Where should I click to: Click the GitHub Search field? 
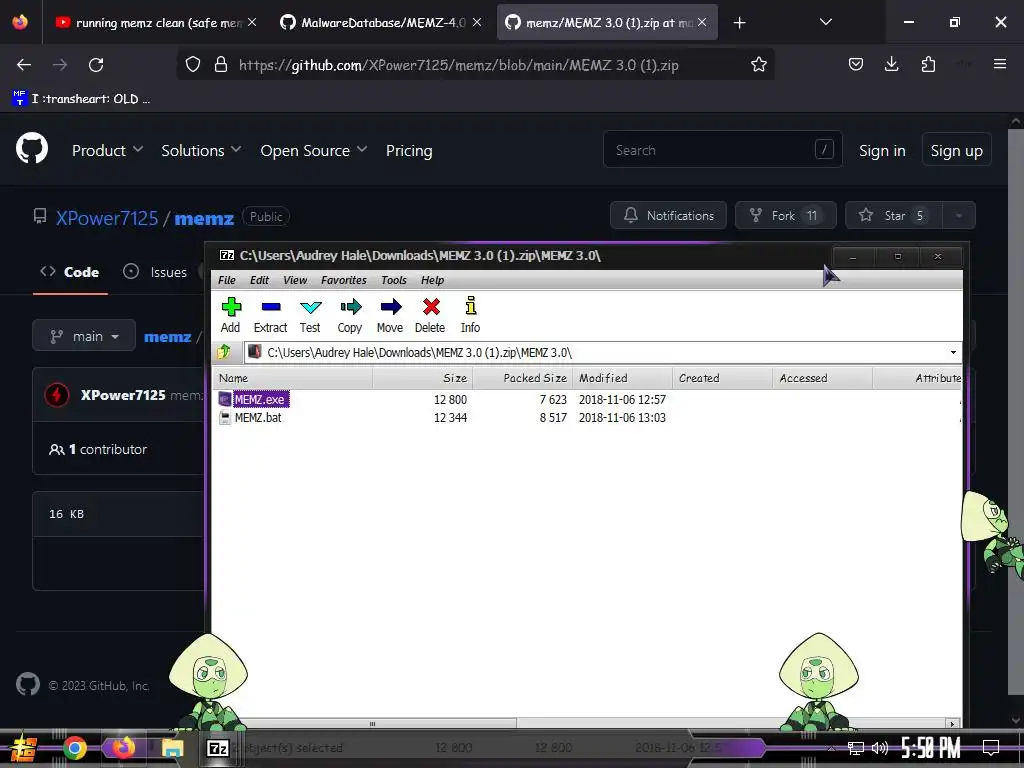click(x=722, y=150)
